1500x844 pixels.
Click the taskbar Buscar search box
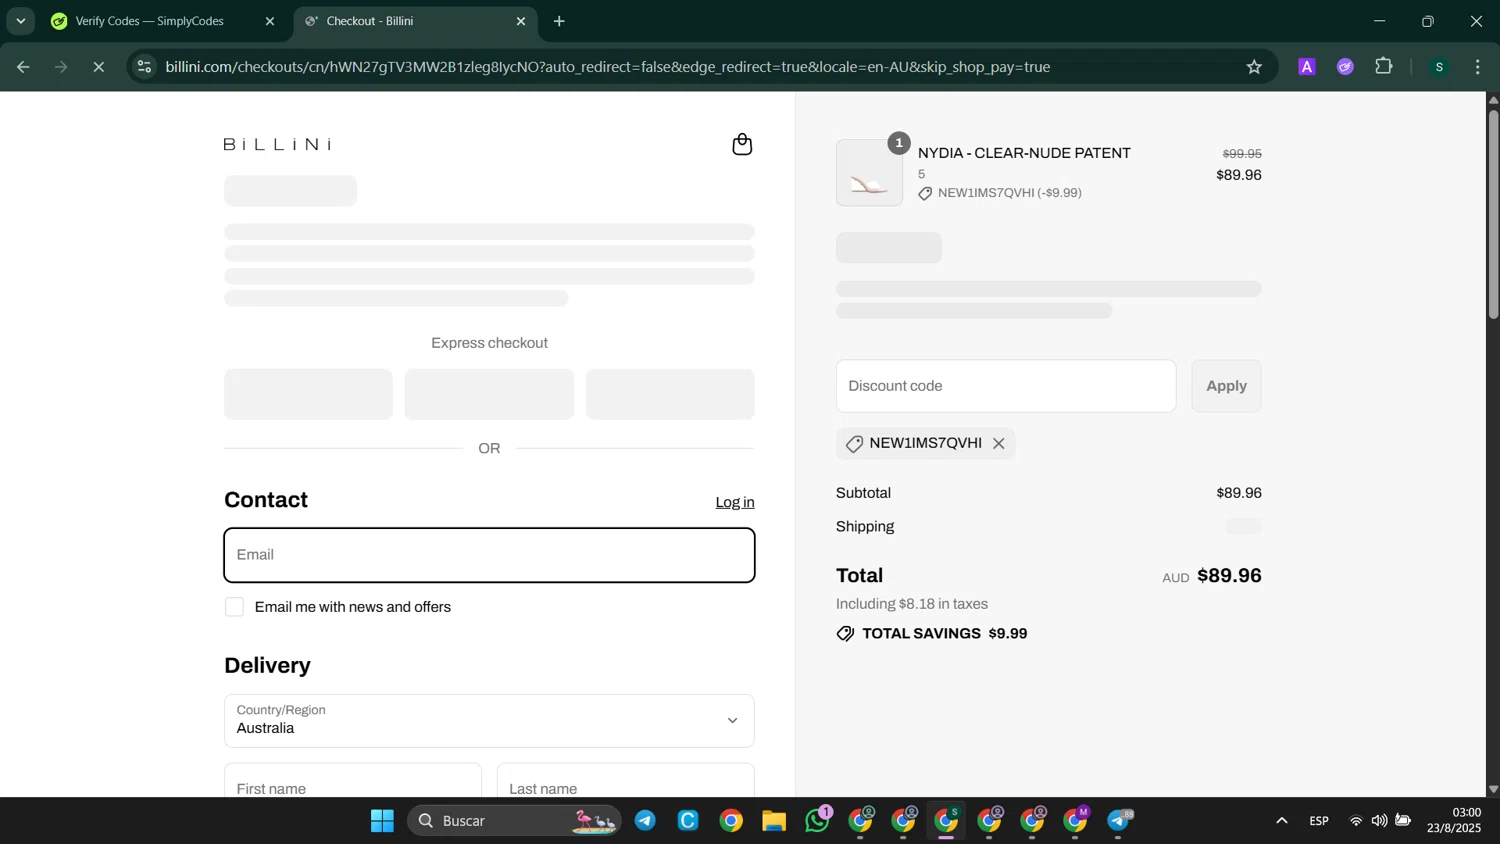coord(514,821)
